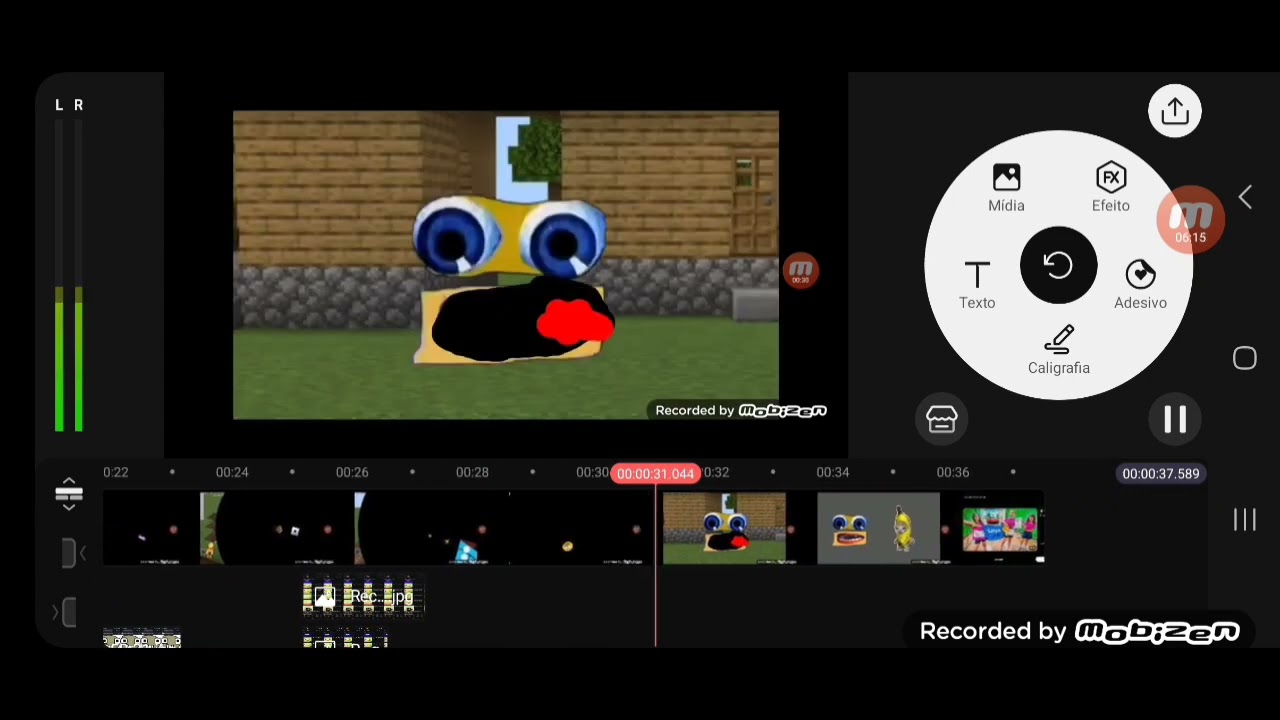Expand the timeline track view
The height and width of the screenshot is (720, 1280).
(x=69, y=492)
